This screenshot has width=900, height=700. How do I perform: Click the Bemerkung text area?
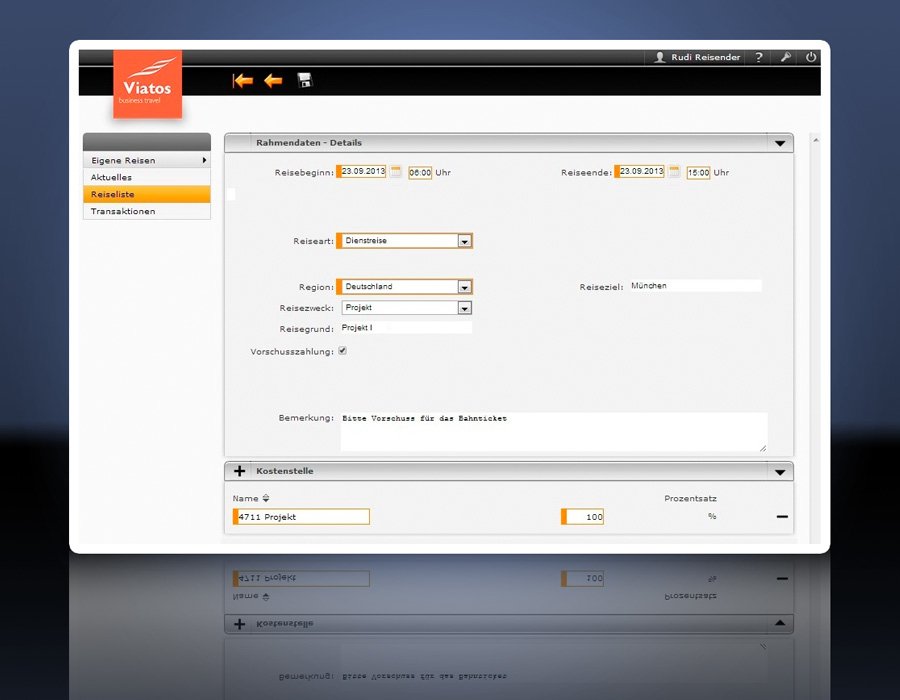pyautogui.click(x=554, y=432)
